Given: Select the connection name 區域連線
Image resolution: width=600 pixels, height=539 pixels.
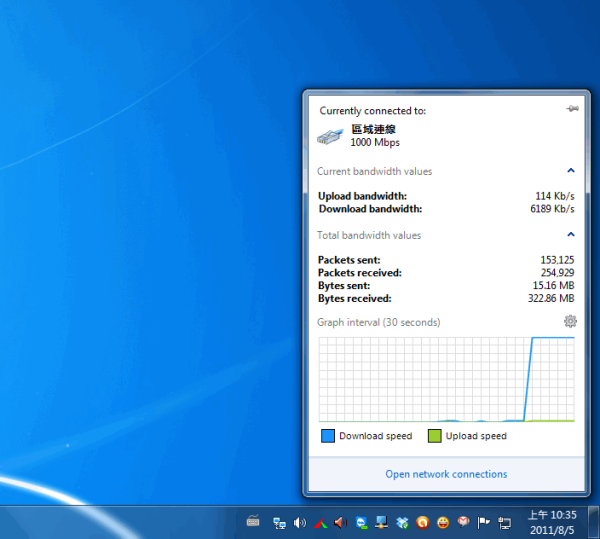Looking at the screenshot, I should point(372,129).
